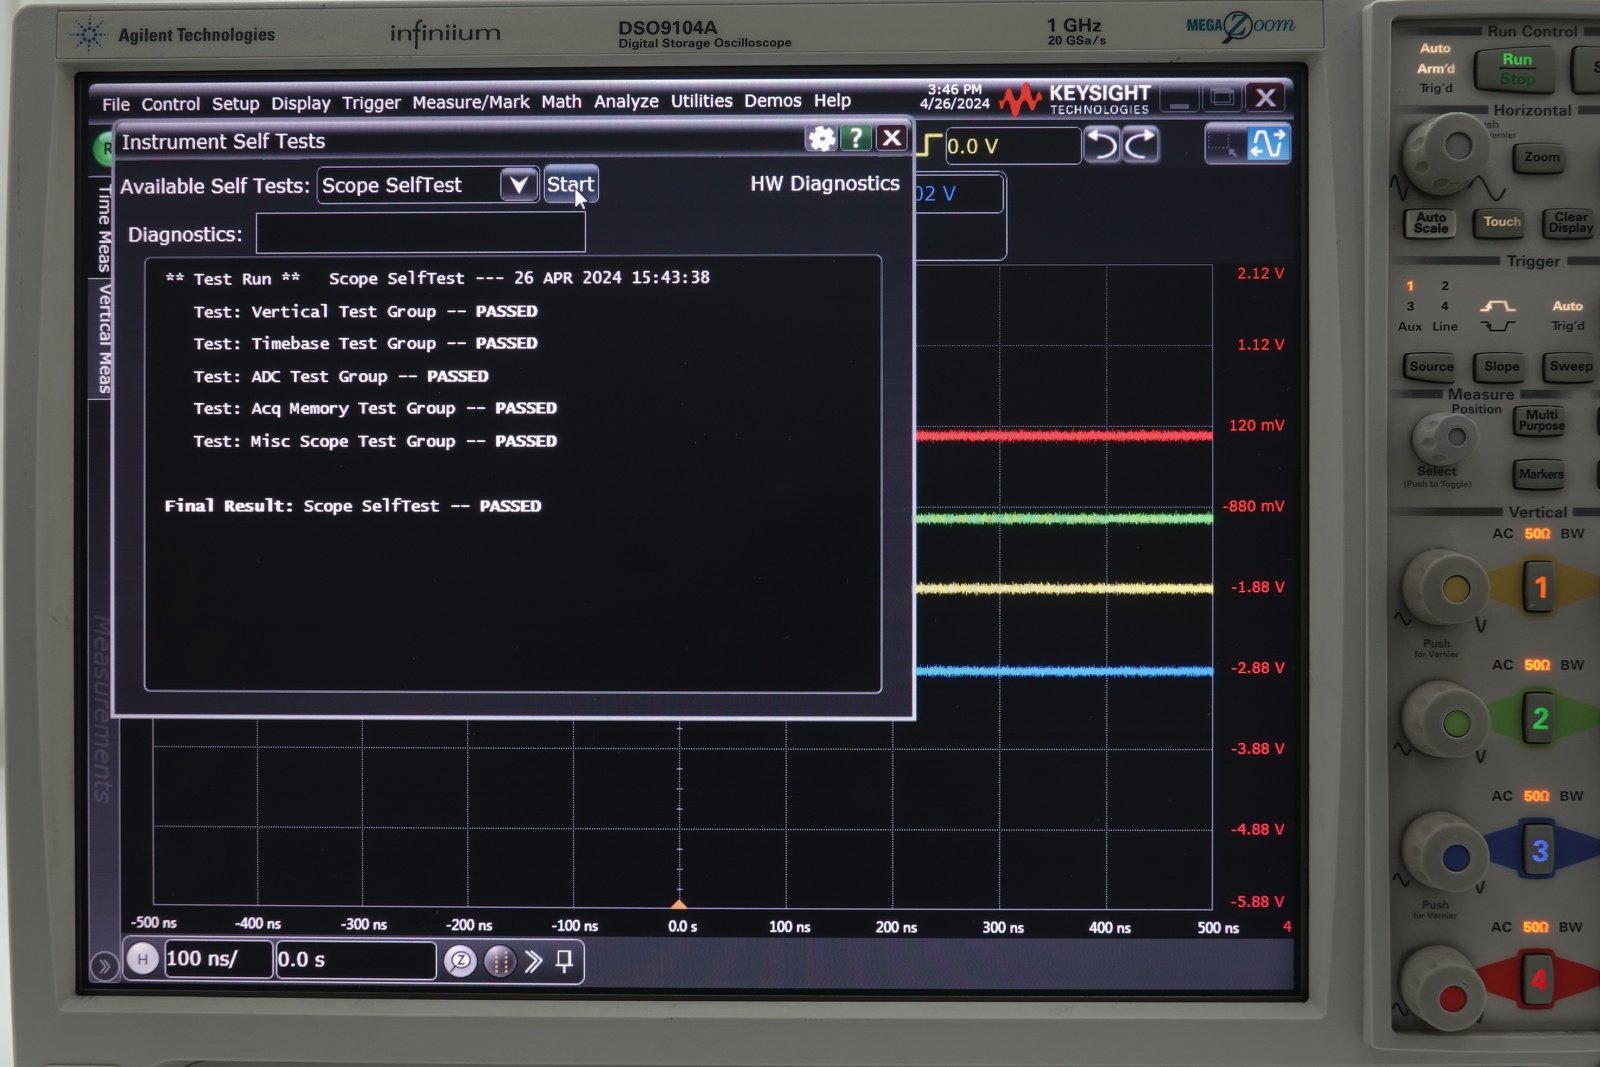The height and width of the screenshot is (1067, 1600).
Task: Open Available Self Tests dropdown arrow
Action: [x=519, y=184]
